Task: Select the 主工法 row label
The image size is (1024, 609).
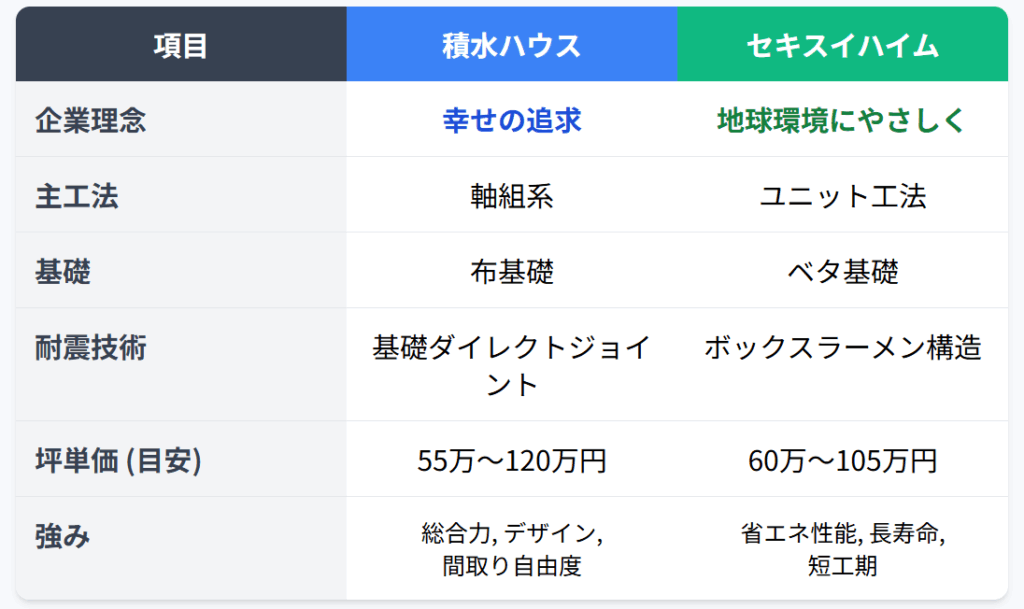Action: coord(77,196)
